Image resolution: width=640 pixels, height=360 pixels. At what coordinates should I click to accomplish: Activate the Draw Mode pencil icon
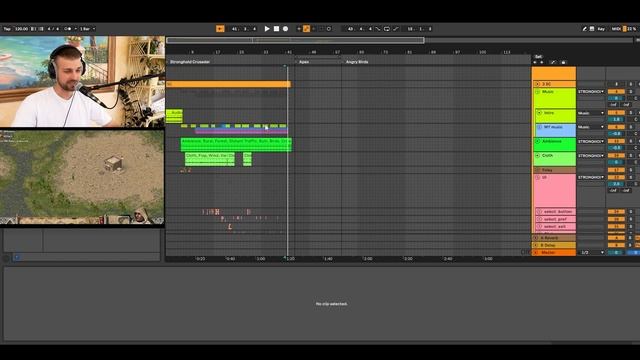click(584, 29)
